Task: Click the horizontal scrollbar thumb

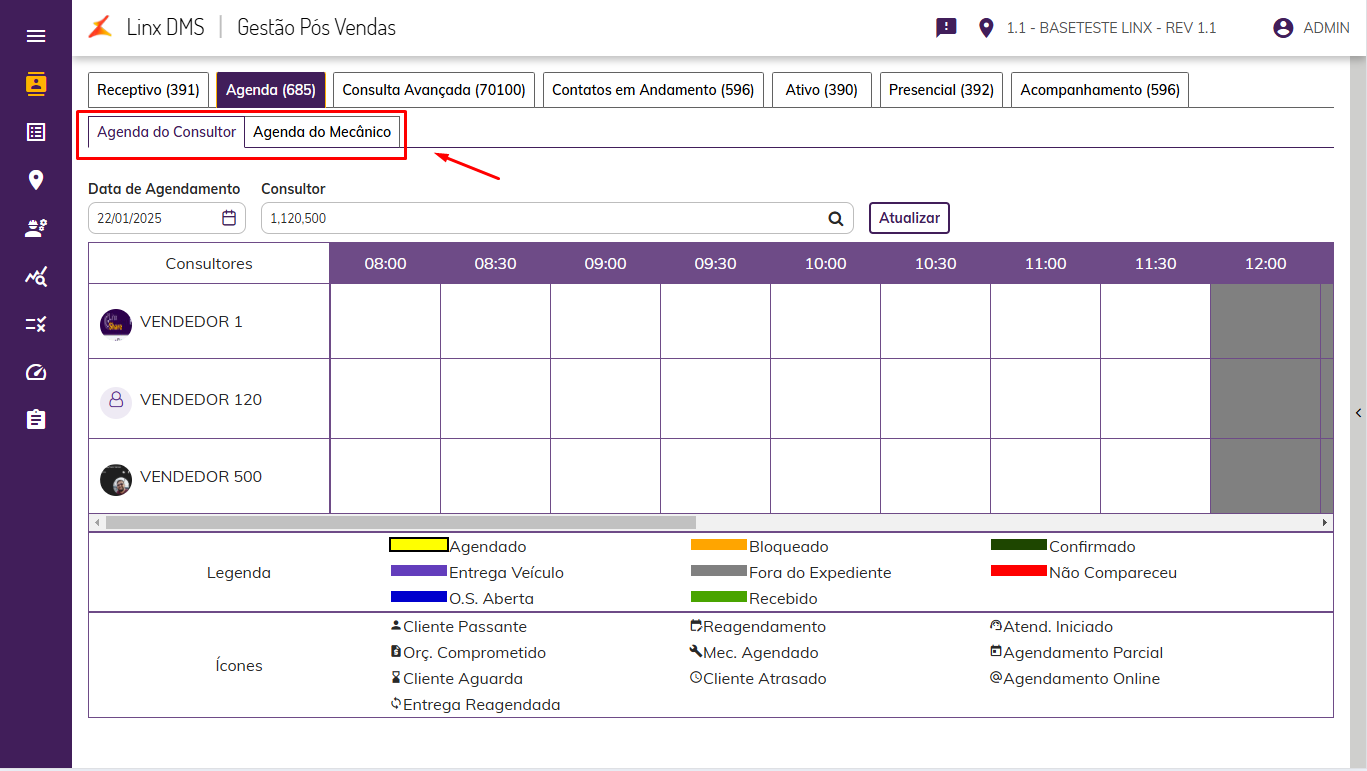Action: point(400,522)
